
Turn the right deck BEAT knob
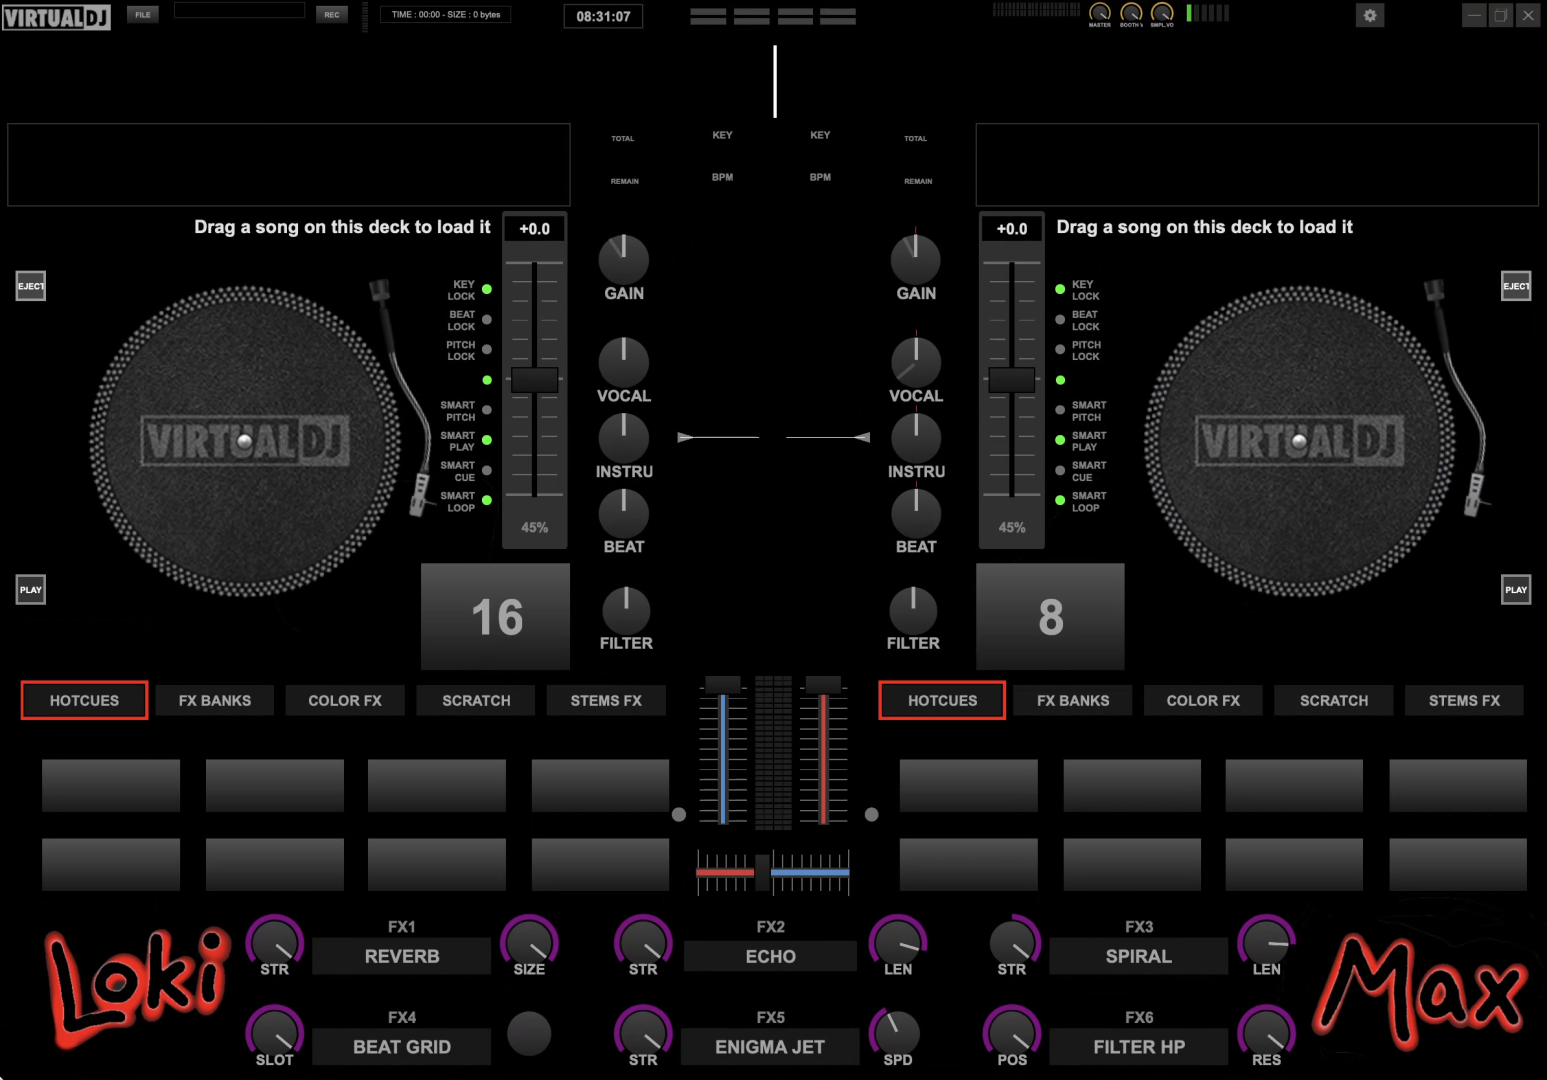916,513
